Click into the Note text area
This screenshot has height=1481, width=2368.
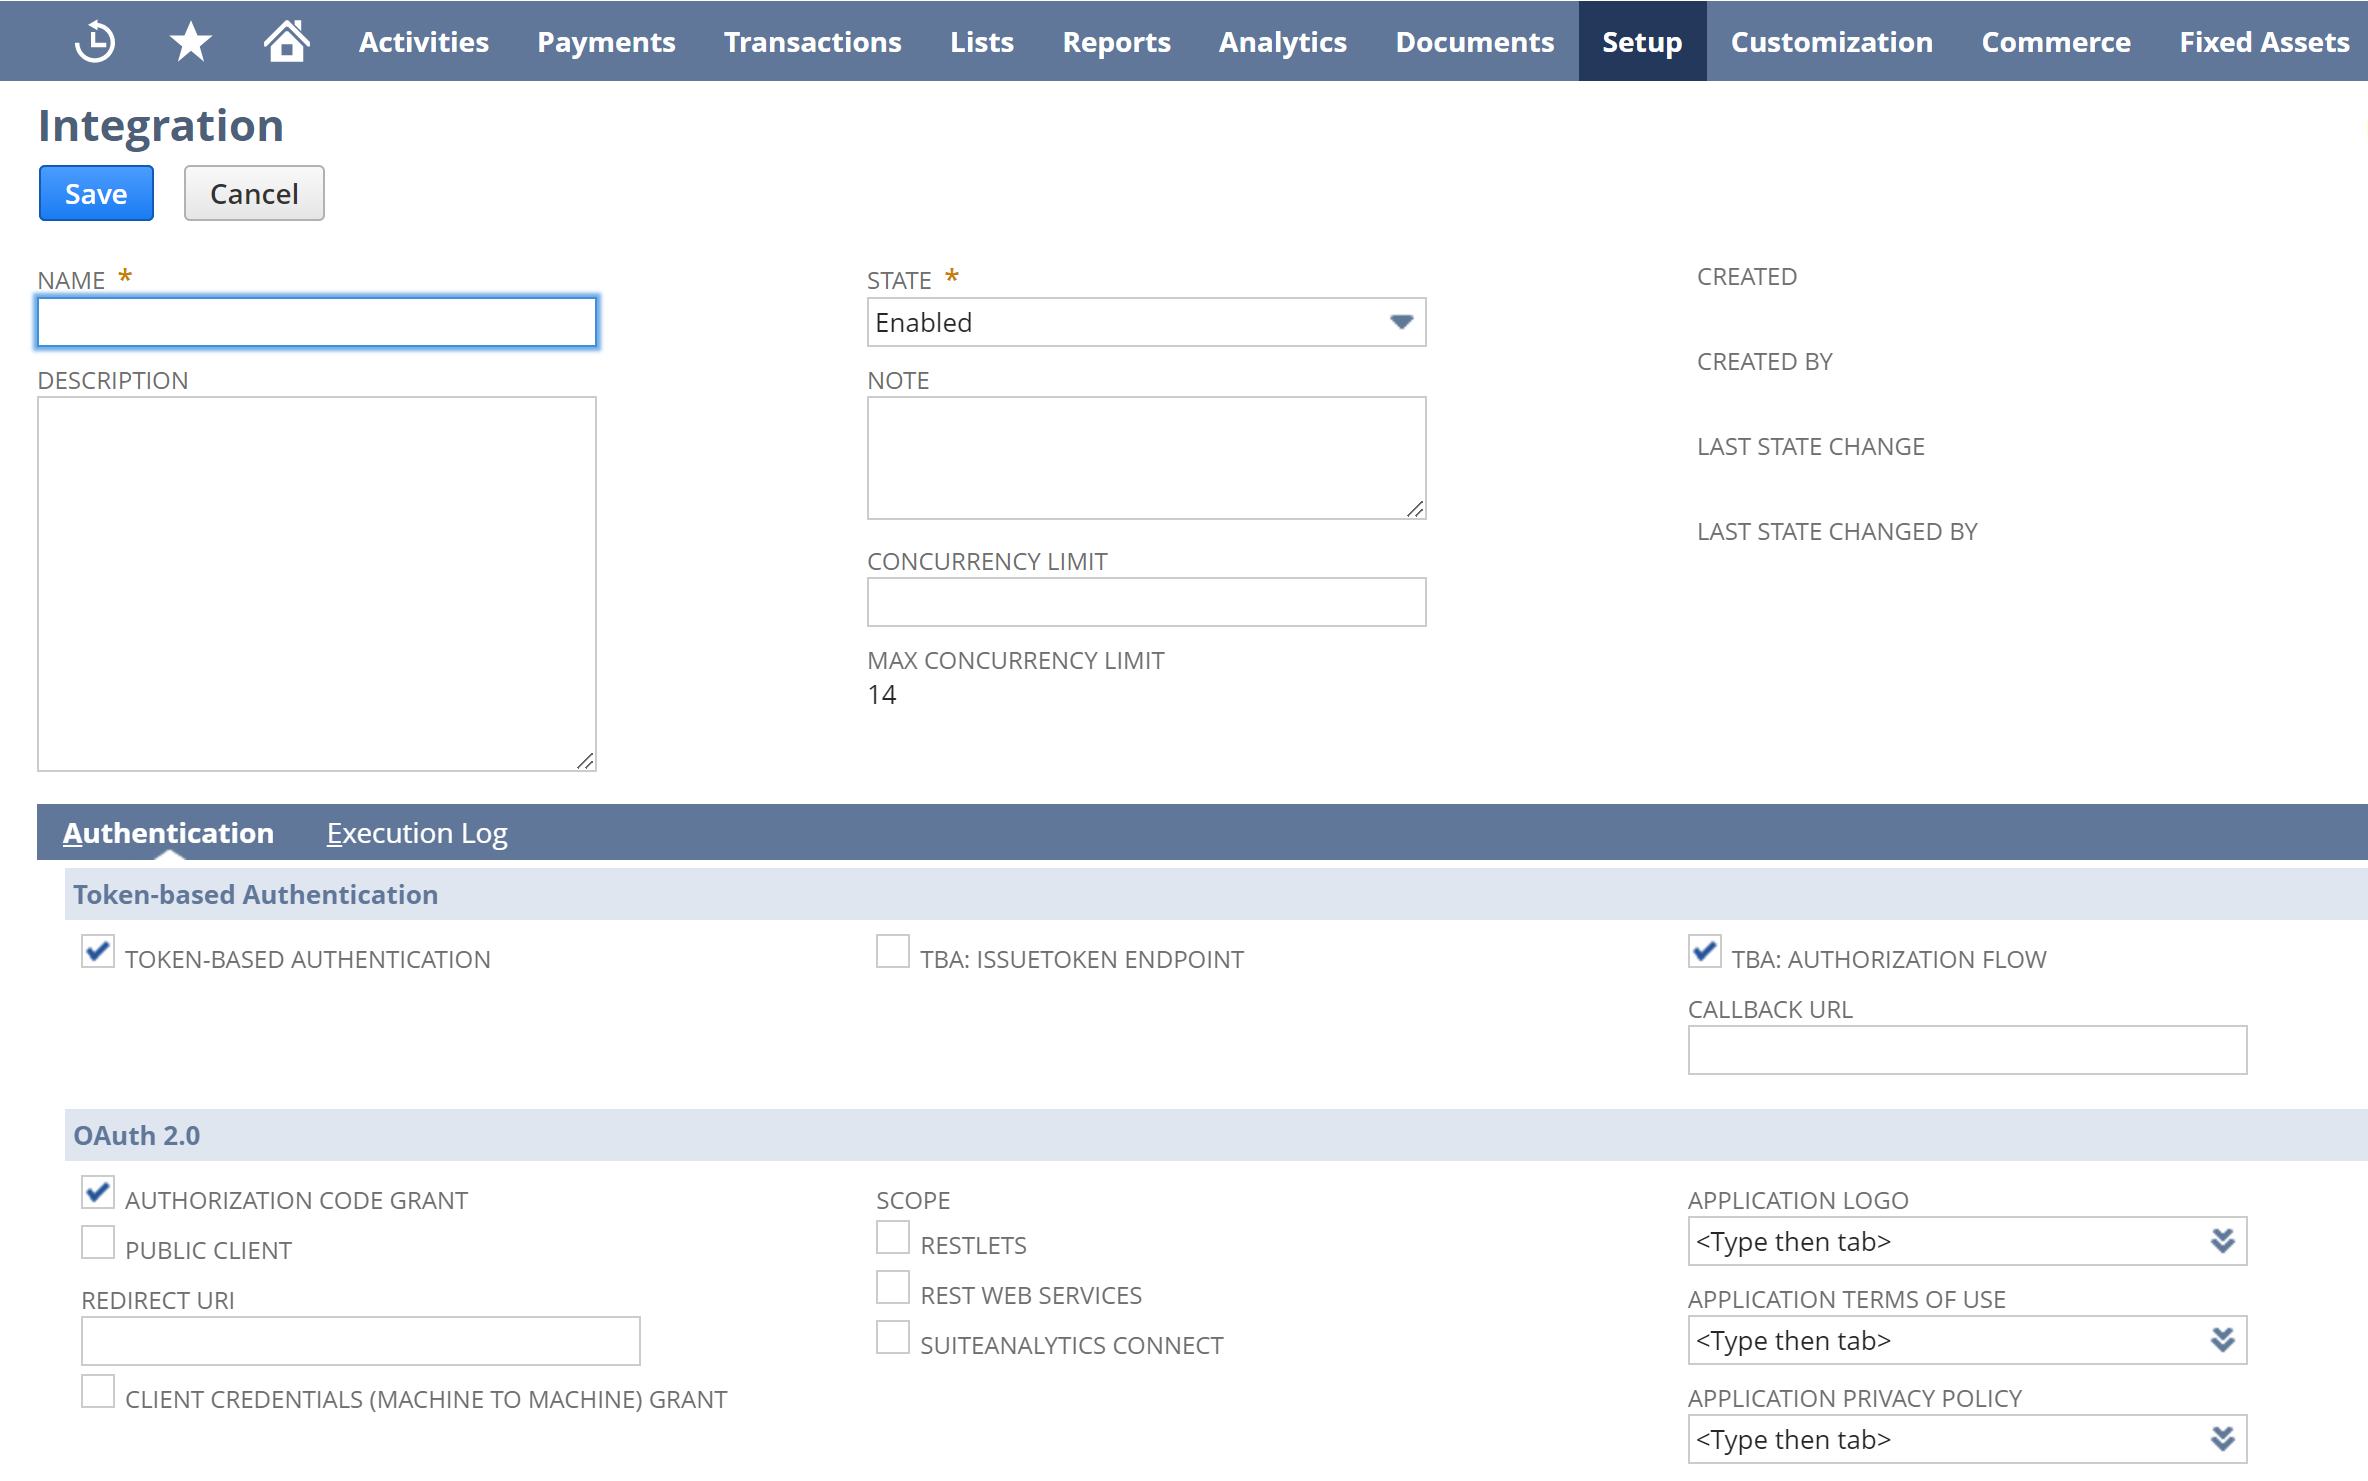(1146, 458)
